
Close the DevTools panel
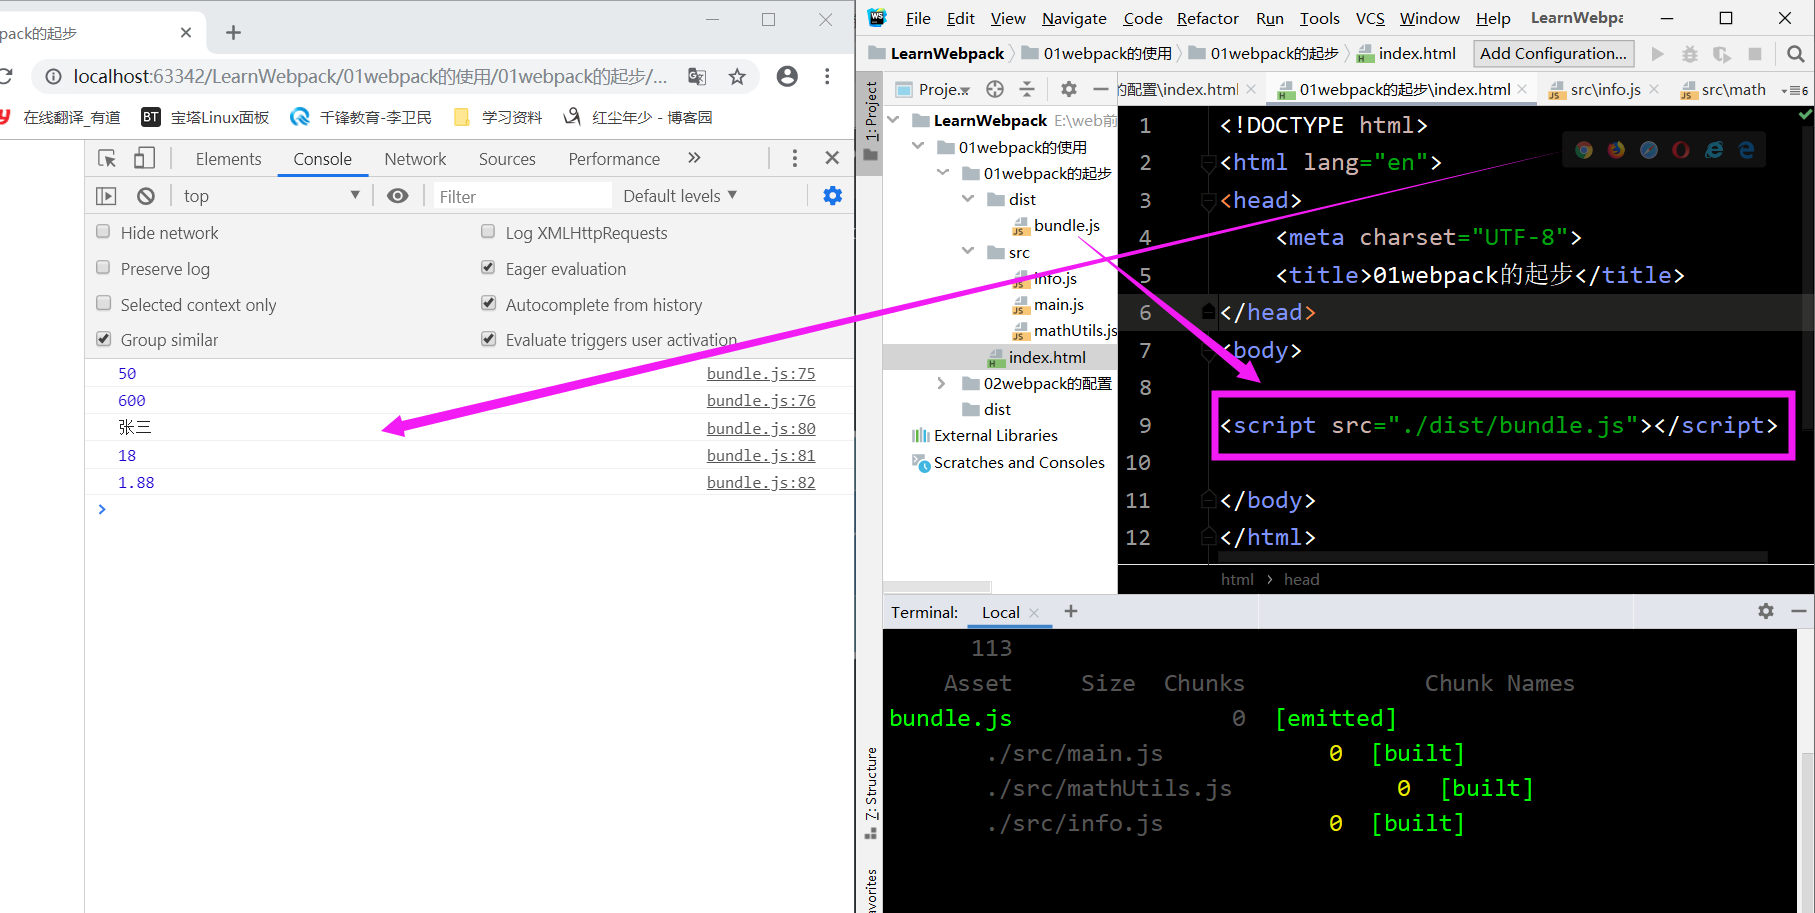click(x=832, y=158)
